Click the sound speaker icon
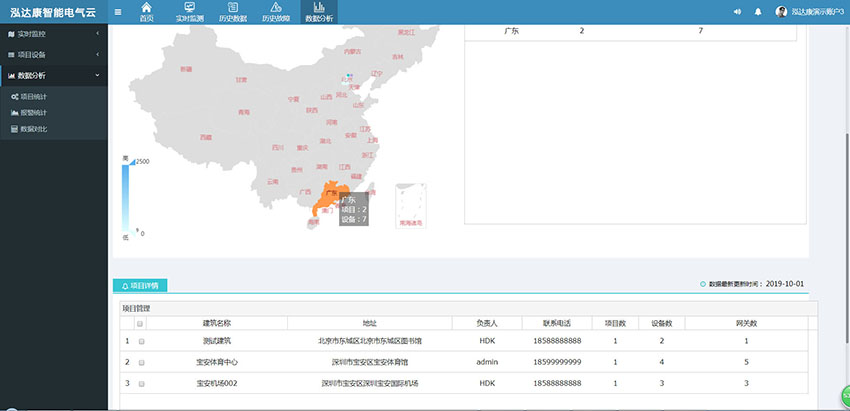The image size is (850, 411). click(x=737, y=12)
